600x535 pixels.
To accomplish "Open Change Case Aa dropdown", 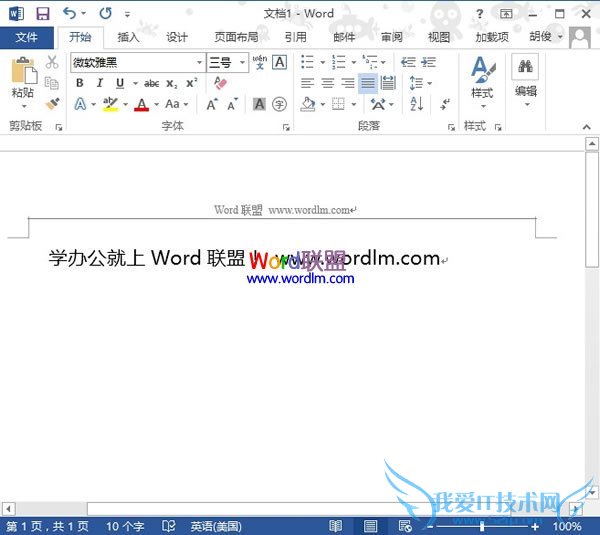I will 177,104.
